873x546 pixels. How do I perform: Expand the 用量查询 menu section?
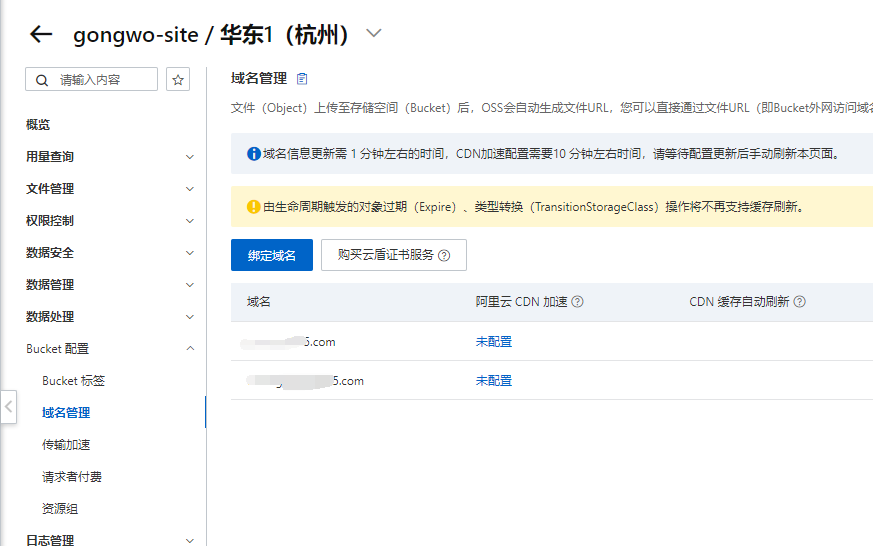[x=110, y=157]
